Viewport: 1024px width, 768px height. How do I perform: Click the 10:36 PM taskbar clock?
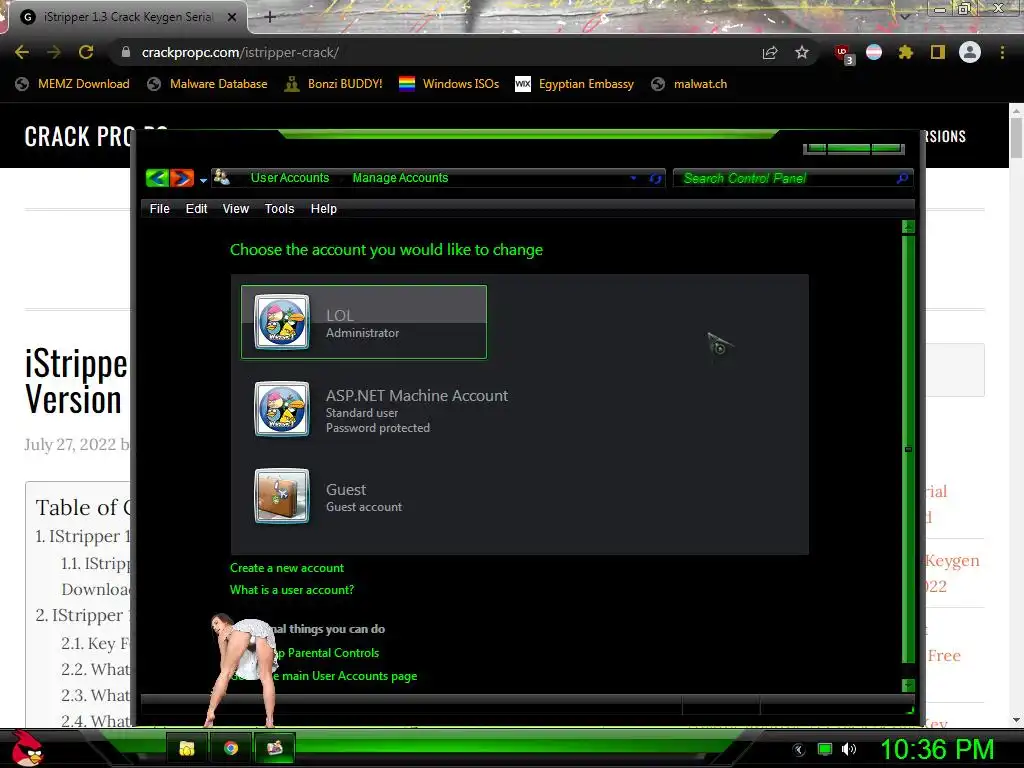(937, 749)
